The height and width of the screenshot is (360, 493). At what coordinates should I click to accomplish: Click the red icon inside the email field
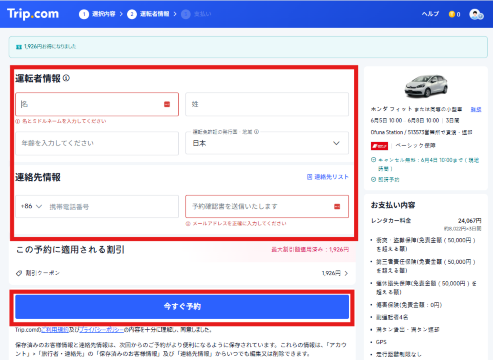(337, 207)
